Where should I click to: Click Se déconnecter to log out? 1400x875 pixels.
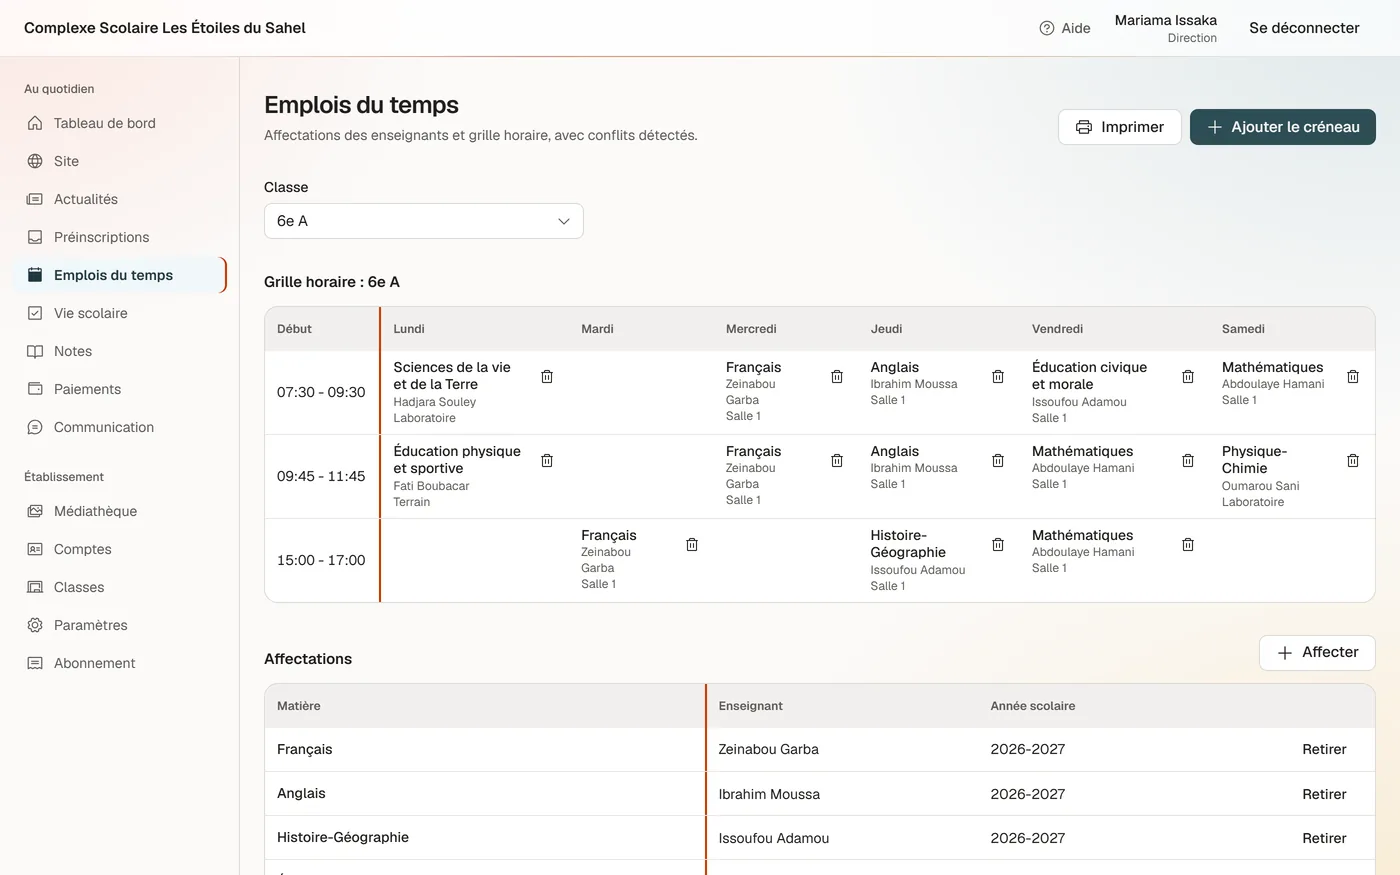click(1304, 28)
